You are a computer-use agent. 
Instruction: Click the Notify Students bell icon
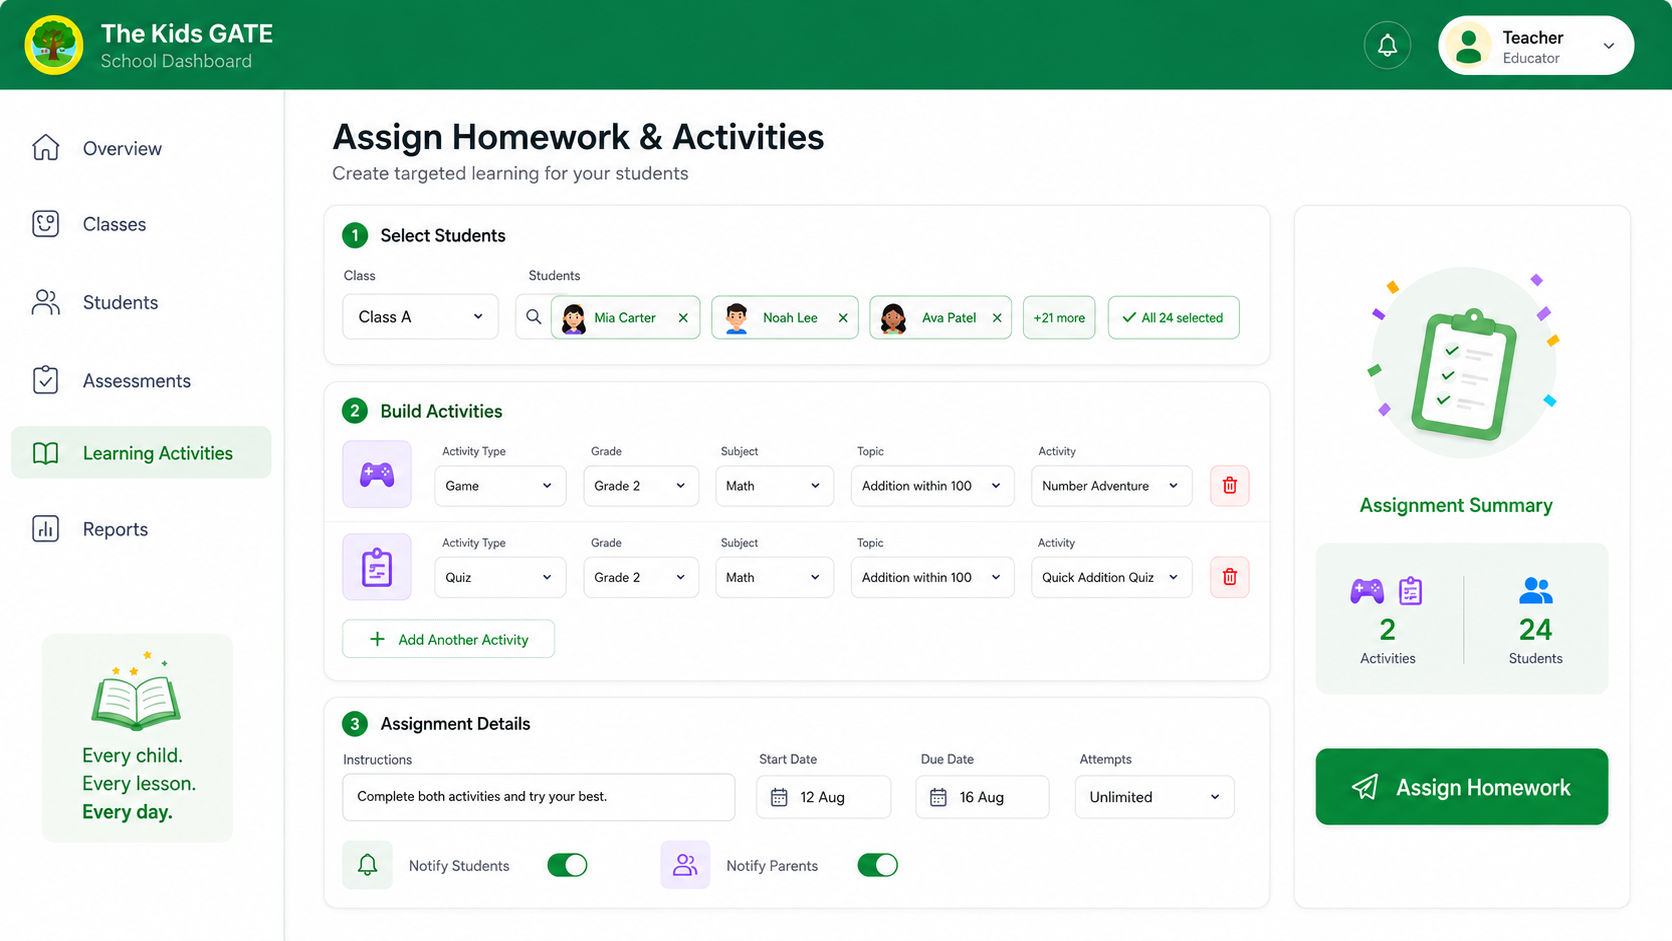[368, 865]
